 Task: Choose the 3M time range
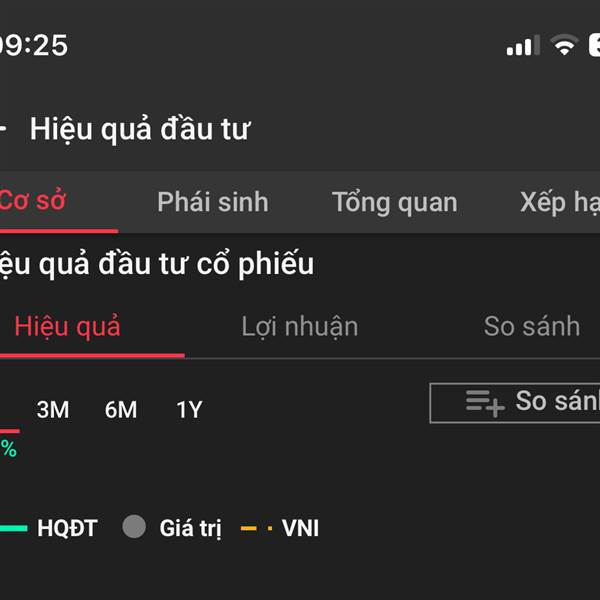[53, 409]
